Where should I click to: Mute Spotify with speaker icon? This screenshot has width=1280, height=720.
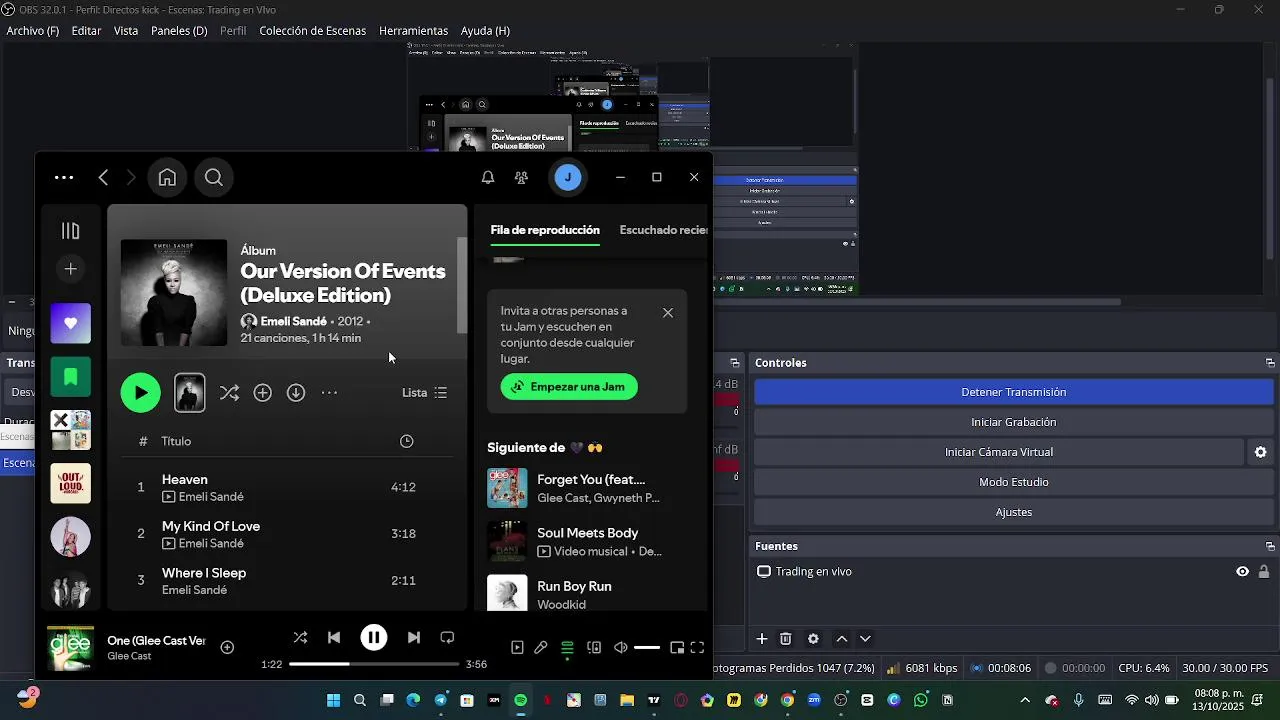point(621,648)
